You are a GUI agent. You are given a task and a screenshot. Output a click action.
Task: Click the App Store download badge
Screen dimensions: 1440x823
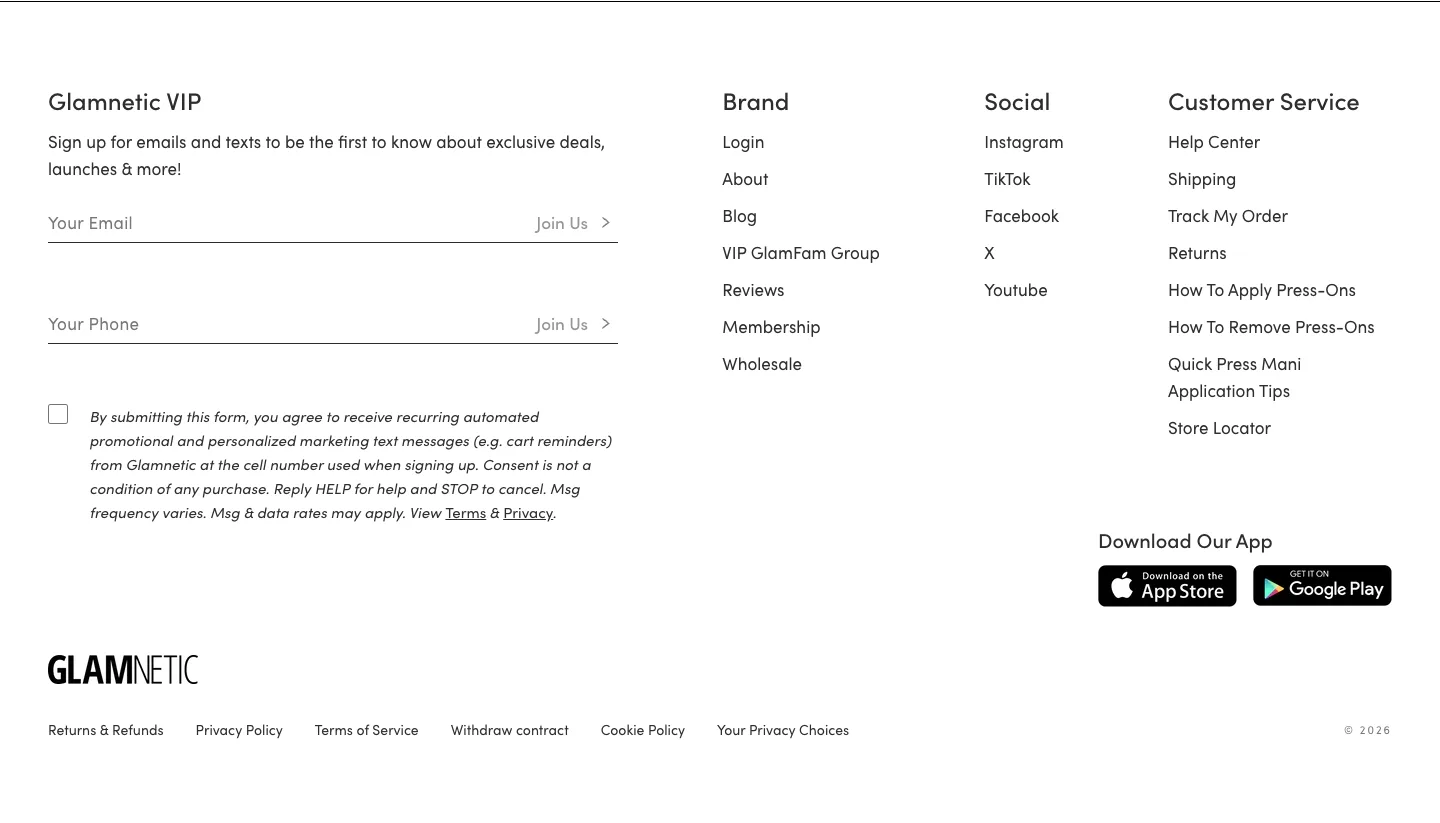click(x=1167, y=586)
